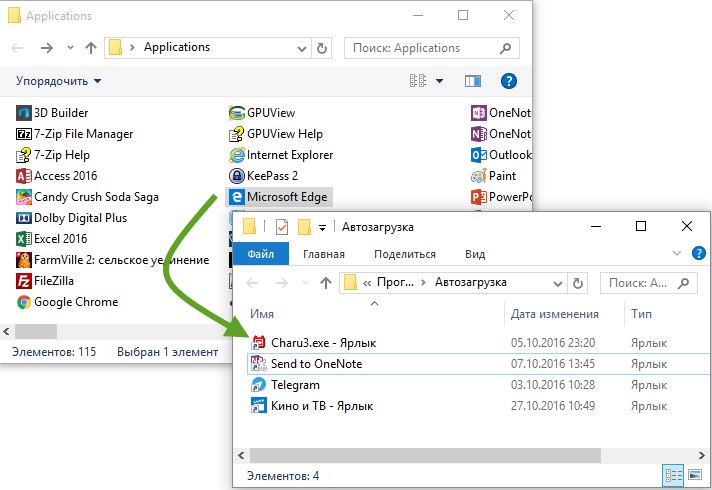Expand the ribbon chevron in Автозагрузка
The image size is (712, 490).
coord(677,253)
